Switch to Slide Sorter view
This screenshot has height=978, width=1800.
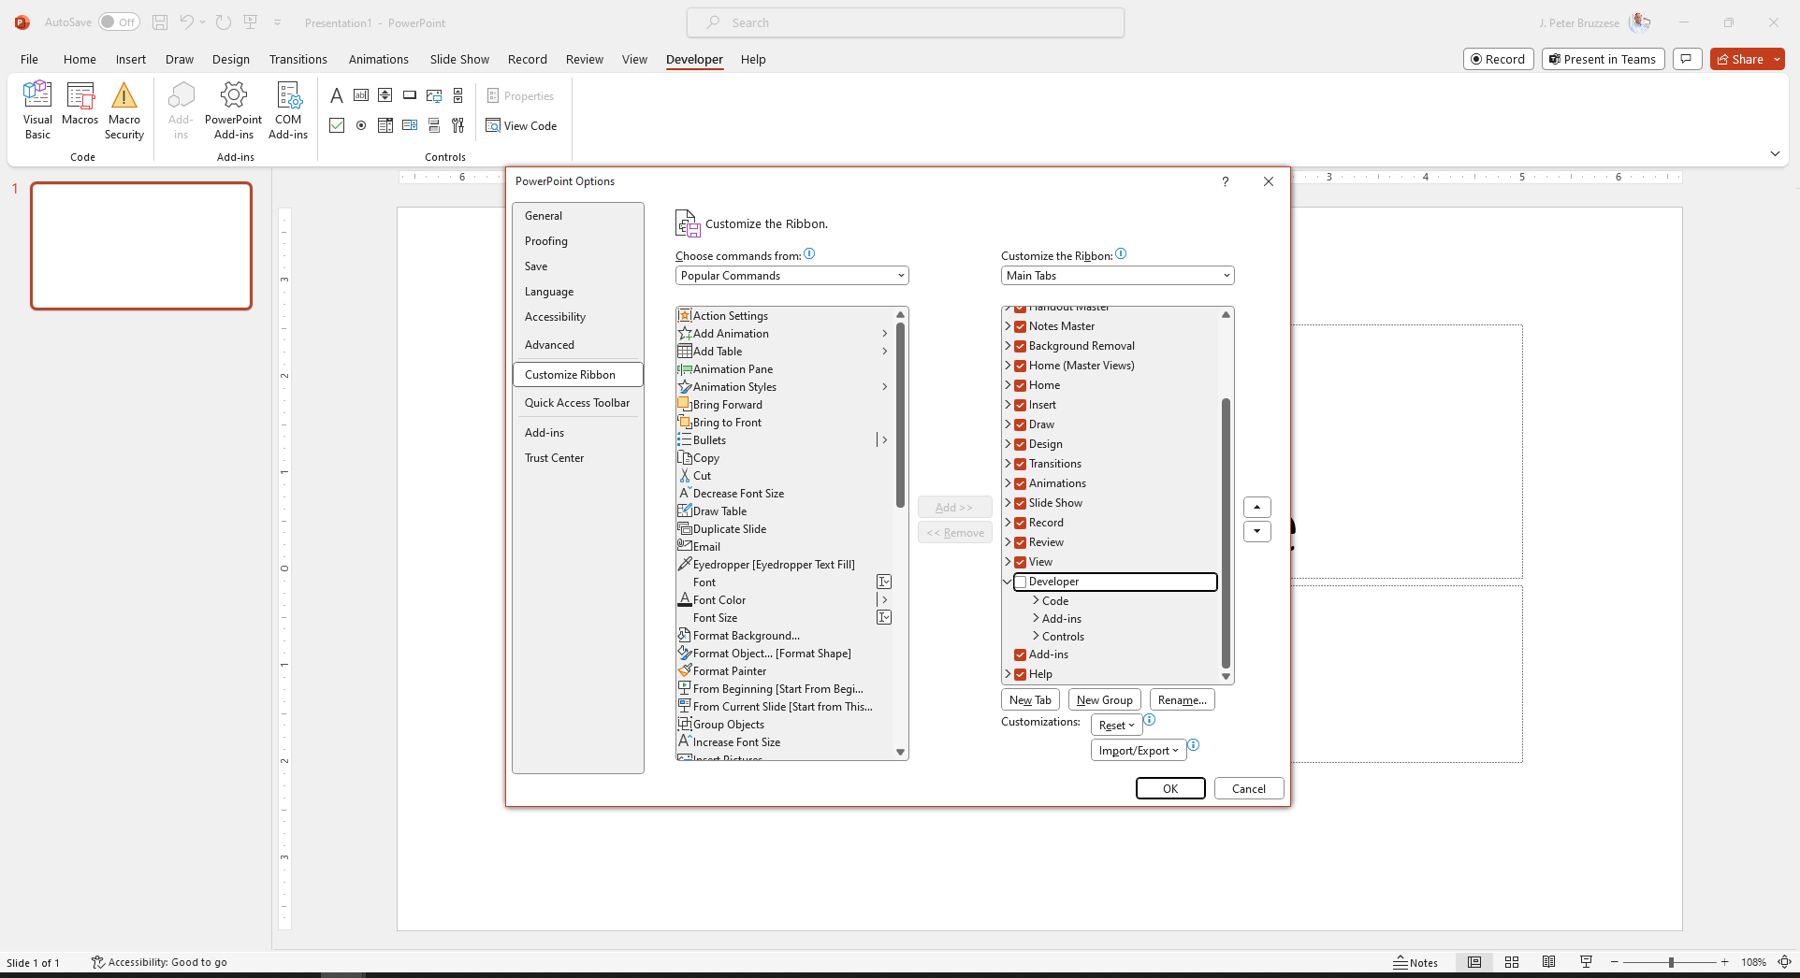[1512, 962]
